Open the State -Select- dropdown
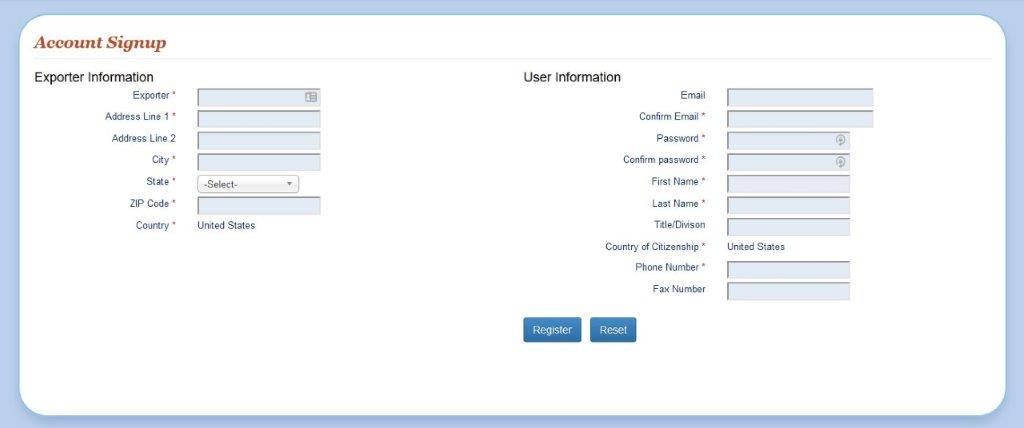Screen dimensions: 1024x428 pyautogui.click(x=248, y=184)
